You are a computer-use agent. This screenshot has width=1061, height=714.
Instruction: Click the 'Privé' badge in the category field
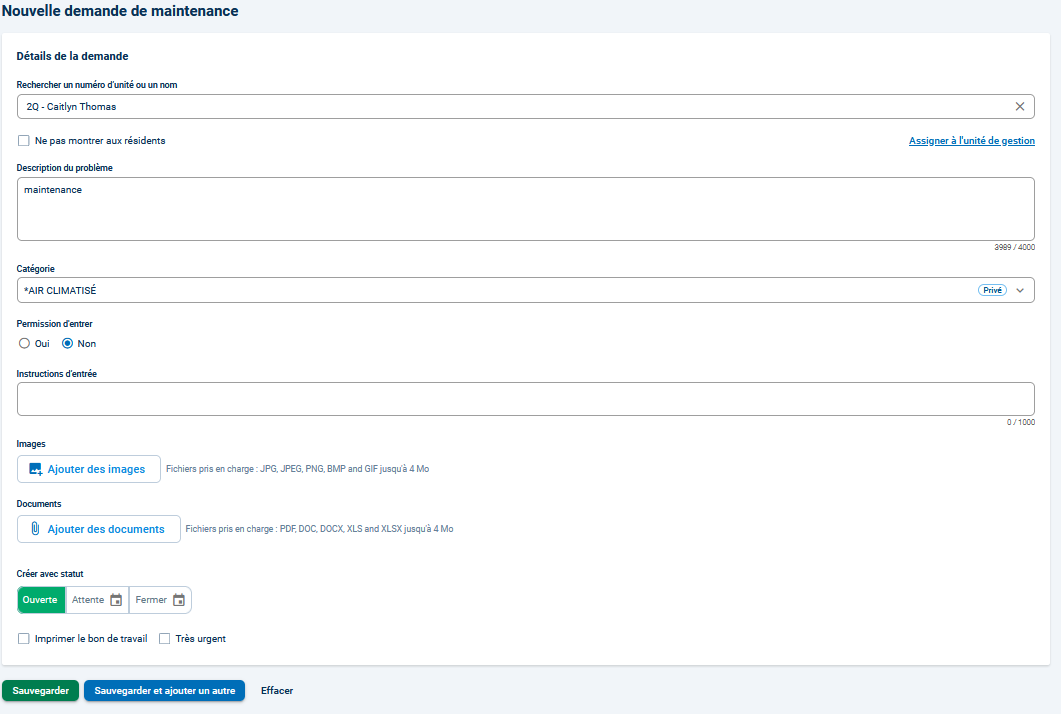[992, 290]
